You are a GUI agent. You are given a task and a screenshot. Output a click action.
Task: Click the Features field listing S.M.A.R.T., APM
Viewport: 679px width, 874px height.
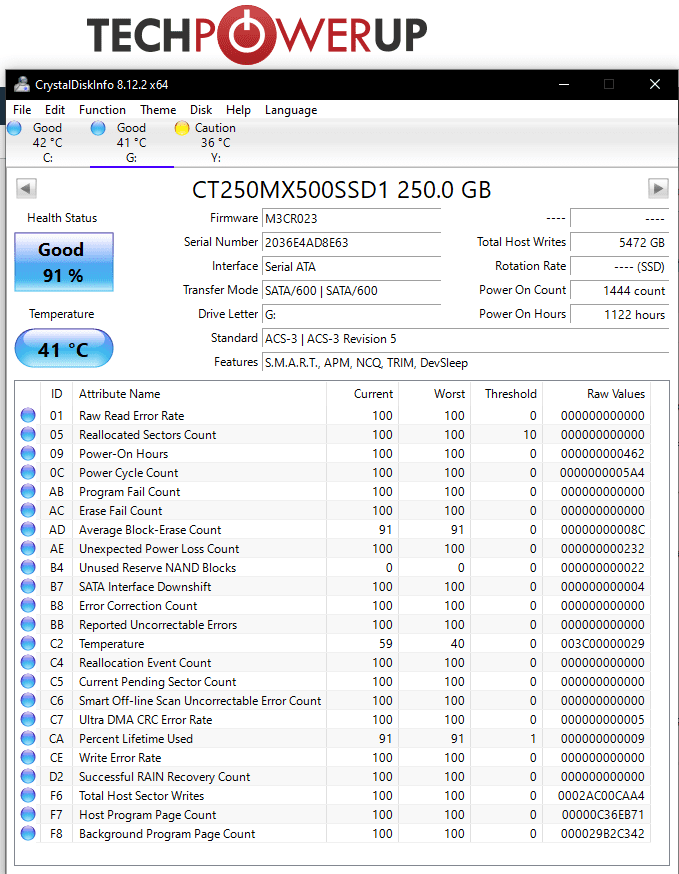coord(465,363)
